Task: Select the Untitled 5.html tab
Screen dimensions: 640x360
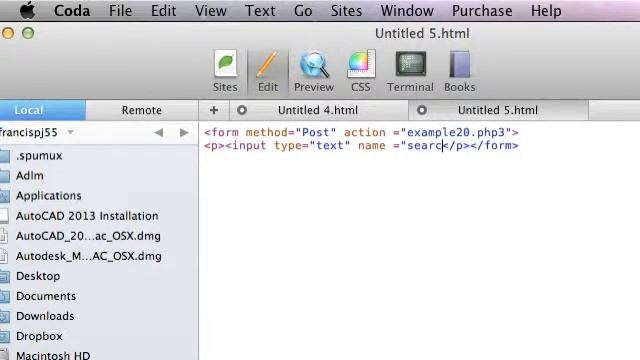Action: click(x=498, y=110)
